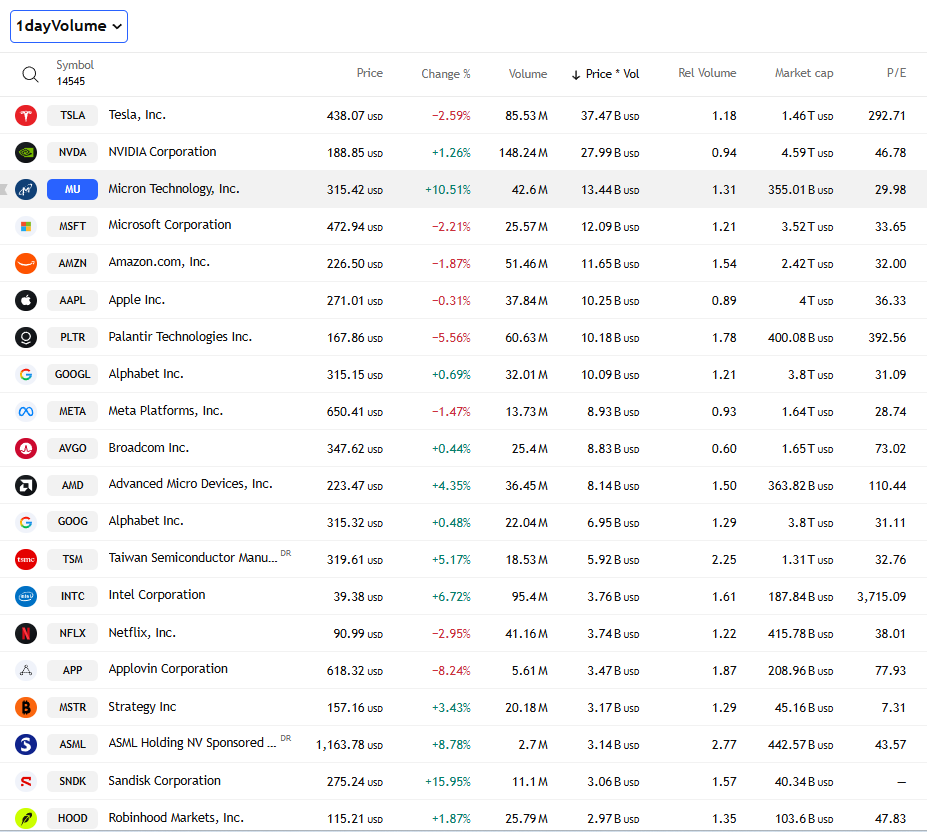
Task: Open the META ticker badge
Action: click(73, 412)
